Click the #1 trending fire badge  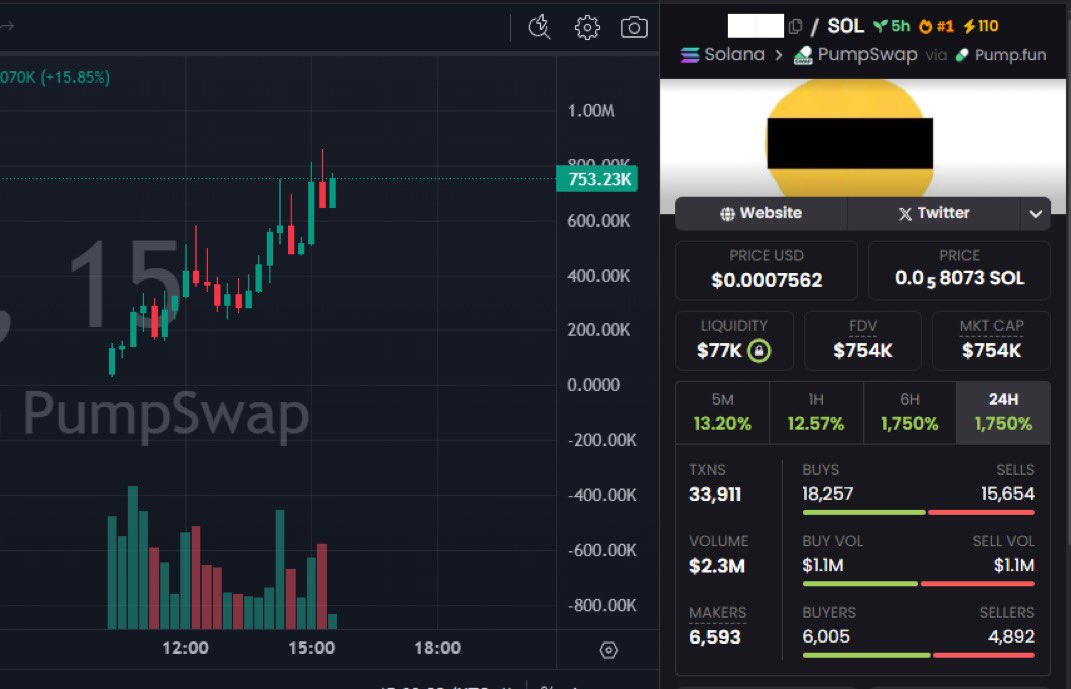point(936,26)
